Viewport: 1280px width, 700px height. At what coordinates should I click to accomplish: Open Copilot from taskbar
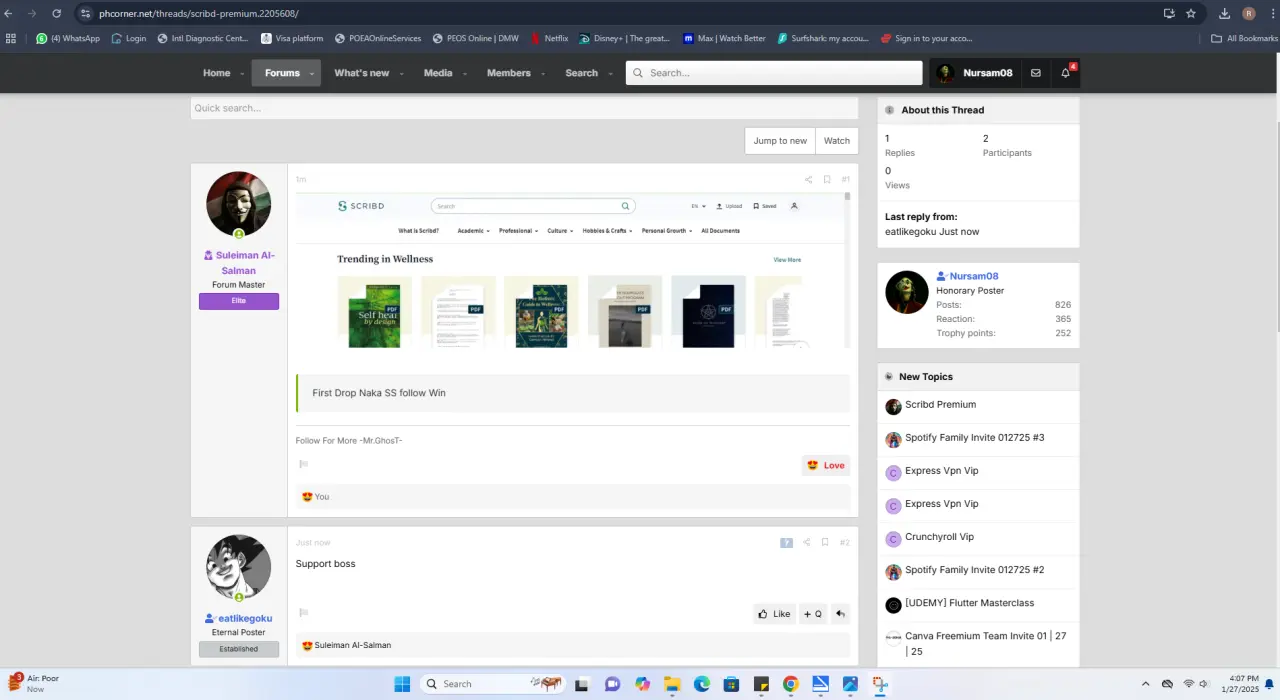point(642,684)
